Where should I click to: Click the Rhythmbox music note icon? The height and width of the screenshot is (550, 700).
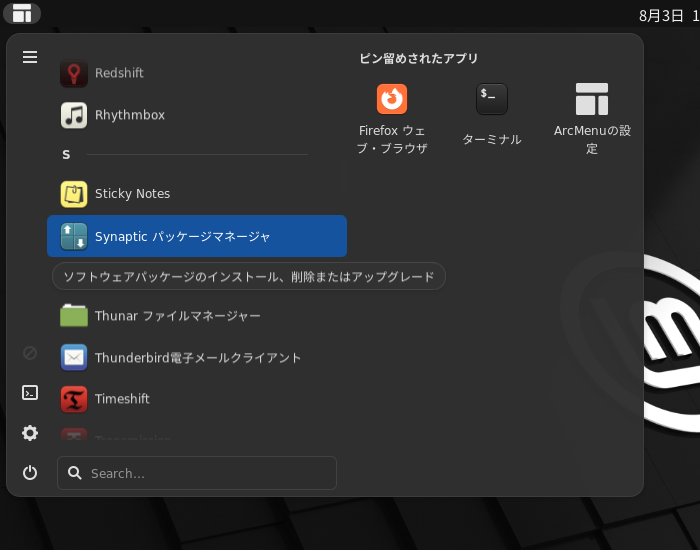point(74,115)
